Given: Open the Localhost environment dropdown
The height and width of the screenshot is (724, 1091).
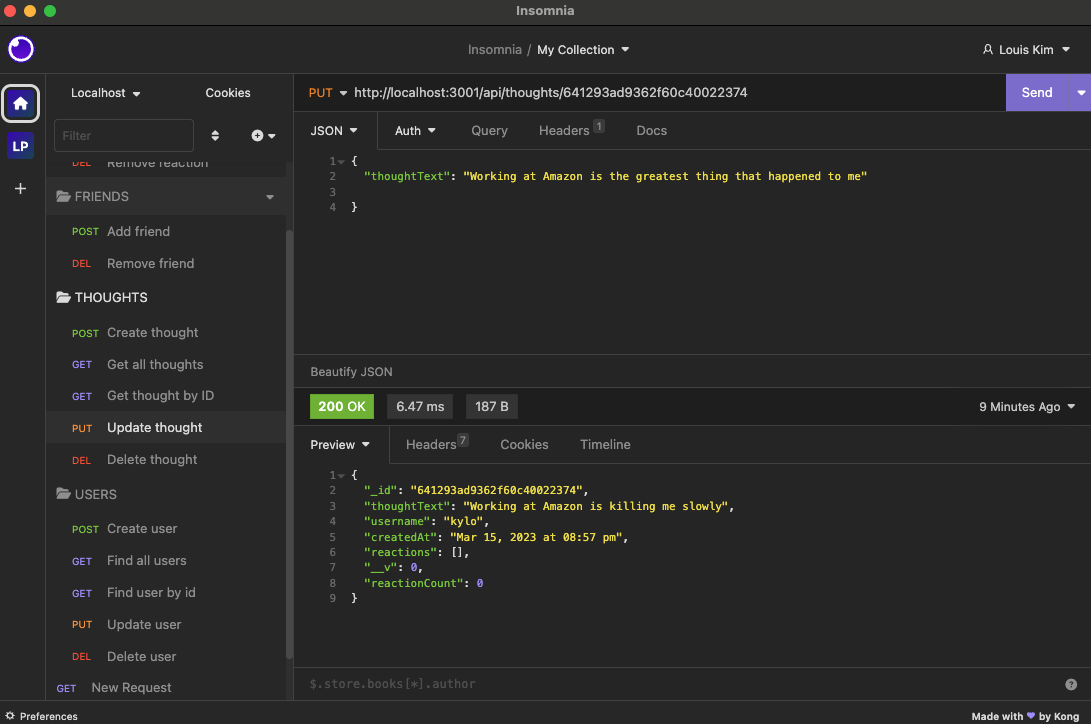Looking at the screenshot, I should (103, 92).
